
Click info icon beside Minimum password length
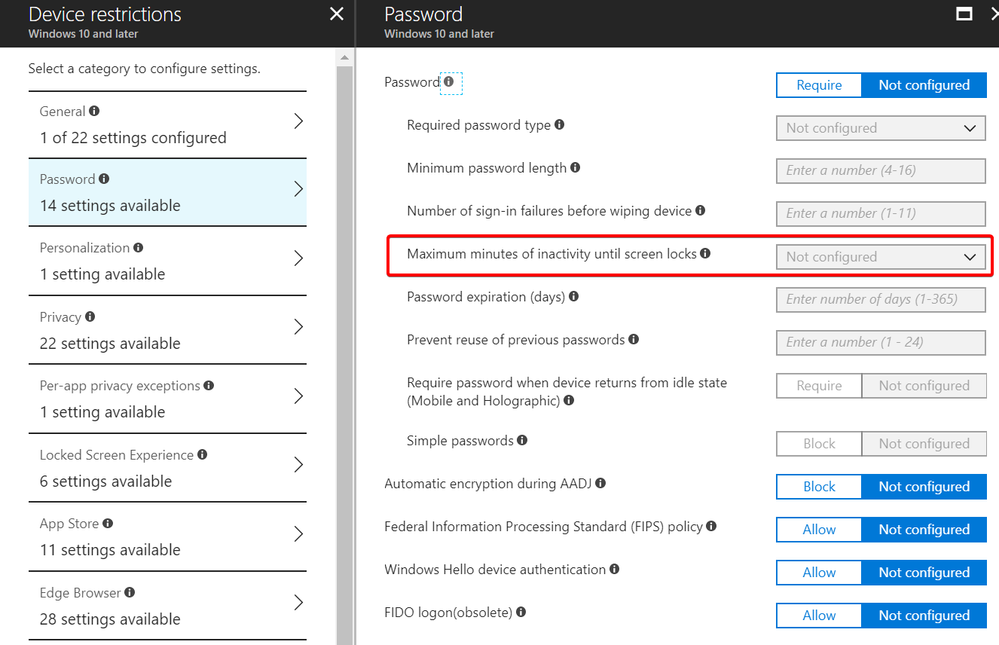coord(575,168)
